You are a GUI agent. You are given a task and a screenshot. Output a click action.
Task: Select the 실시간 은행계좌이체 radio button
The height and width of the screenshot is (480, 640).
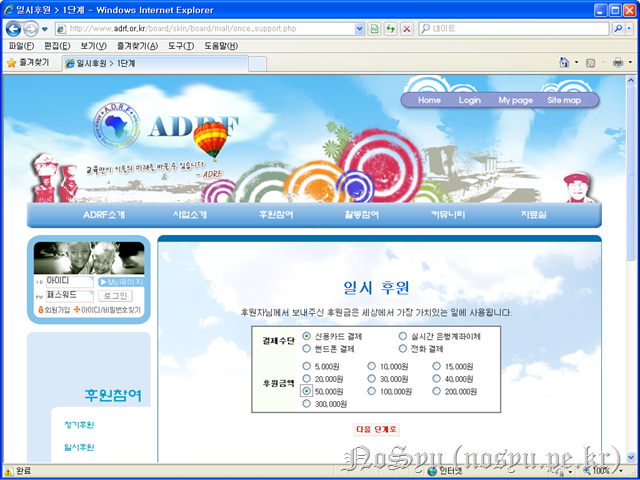pos(403,337)
